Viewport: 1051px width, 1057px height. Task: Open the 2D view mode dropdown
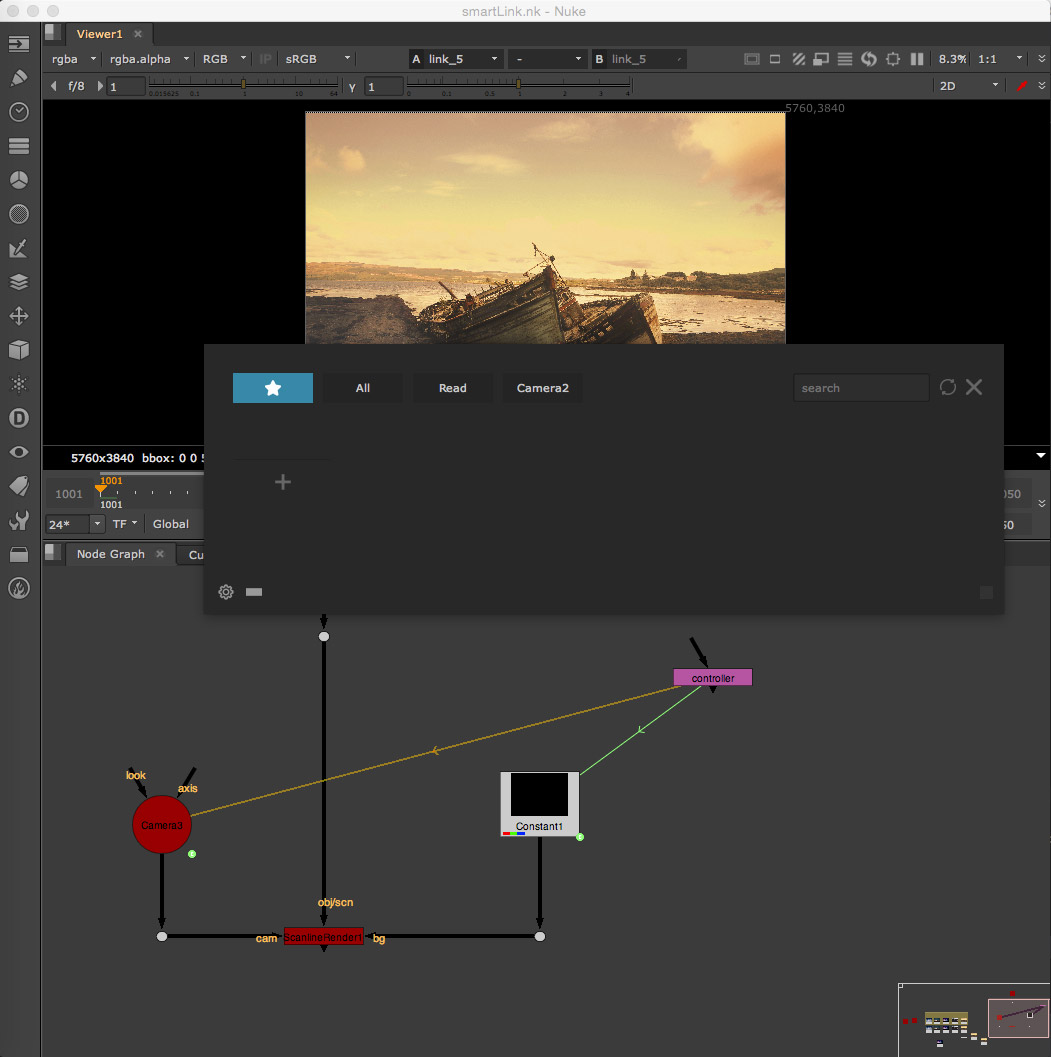pyautogui.click(x=968, y=86)
